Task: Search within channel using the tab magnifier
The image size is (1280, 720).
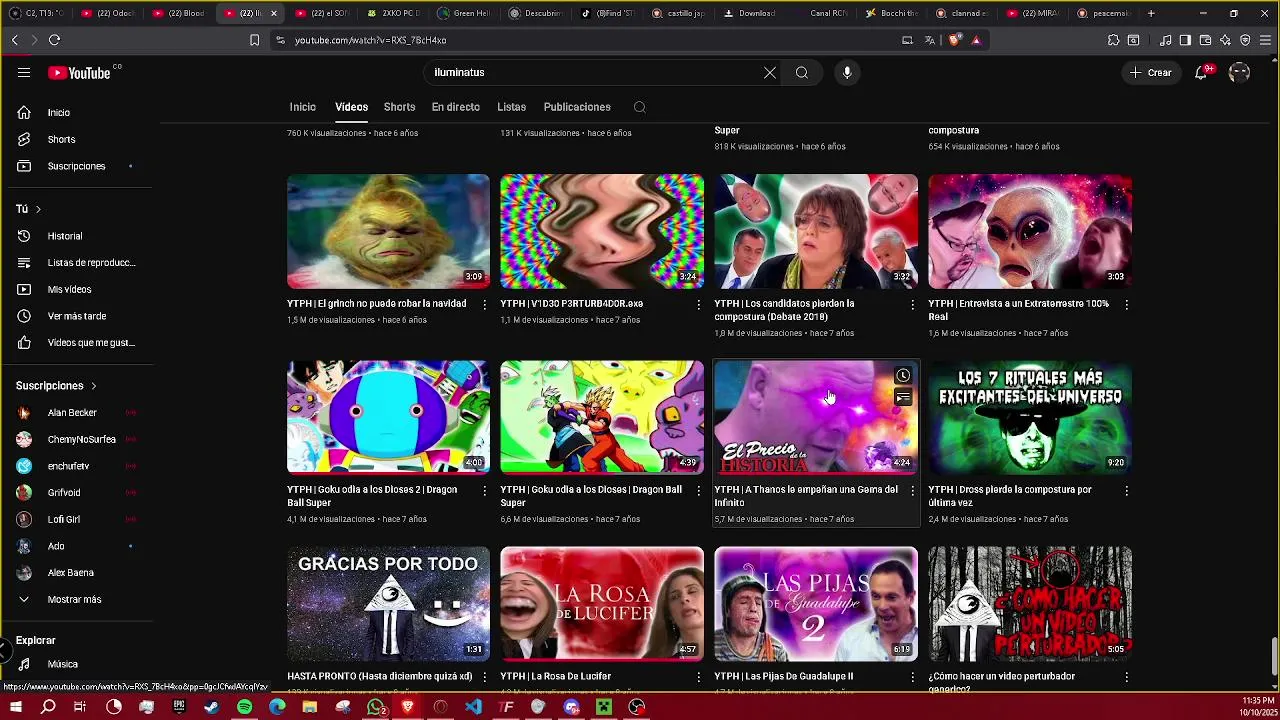Action: pyautogui.click(x=640, y=107)
